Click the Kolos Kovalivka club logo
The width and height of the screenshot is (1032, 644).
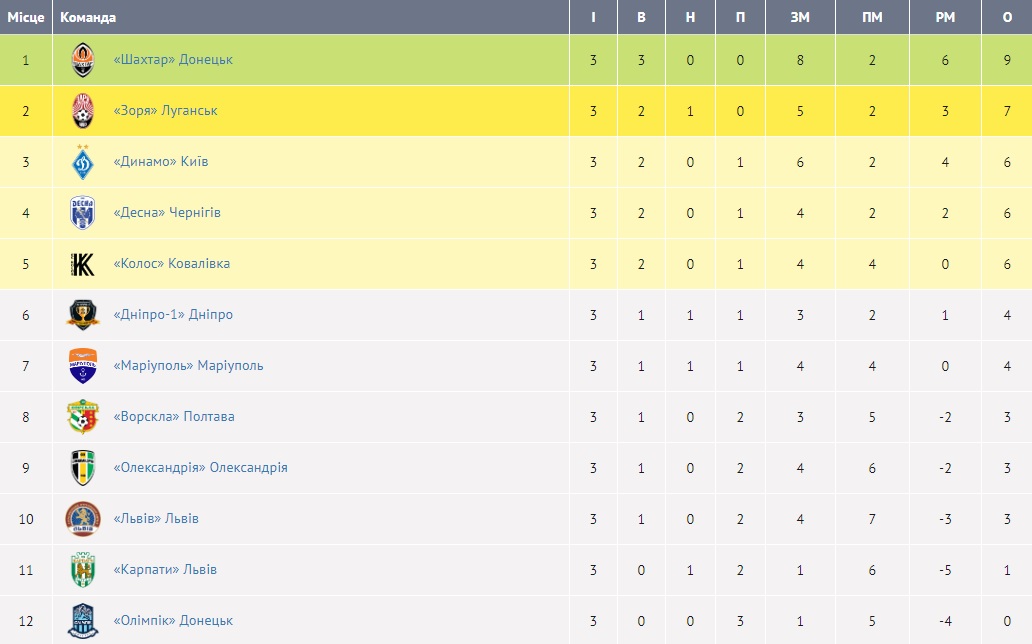[x=83, y=264]
